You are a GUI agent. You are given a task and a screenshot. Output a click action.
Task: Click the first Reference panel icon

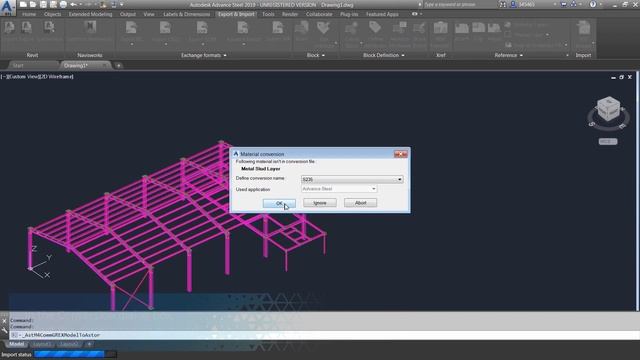pos(462,27)
